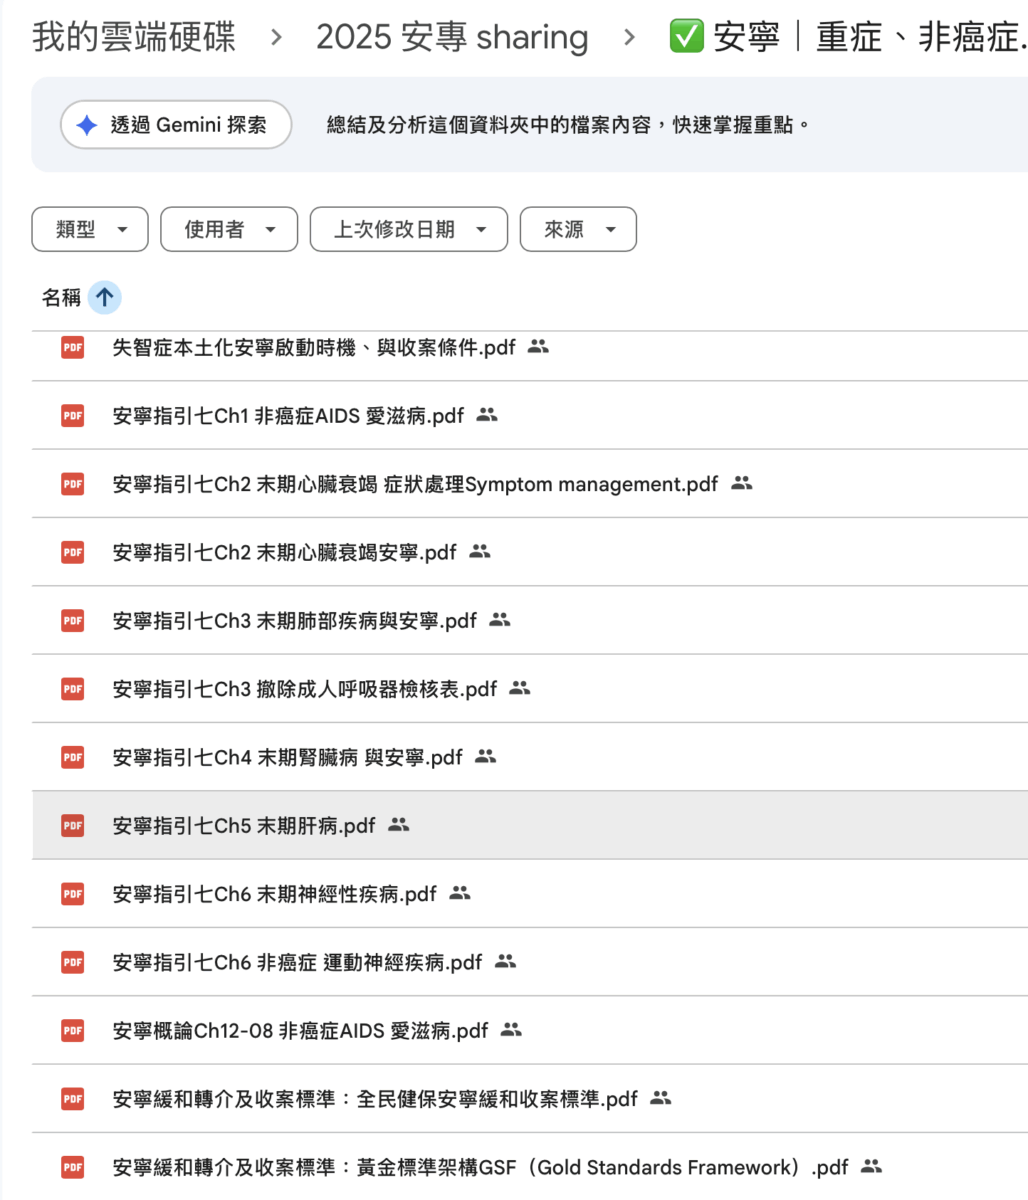
Task: Go to 我的雲端硬碟 breadcrumb
Action: pos(134,38)
